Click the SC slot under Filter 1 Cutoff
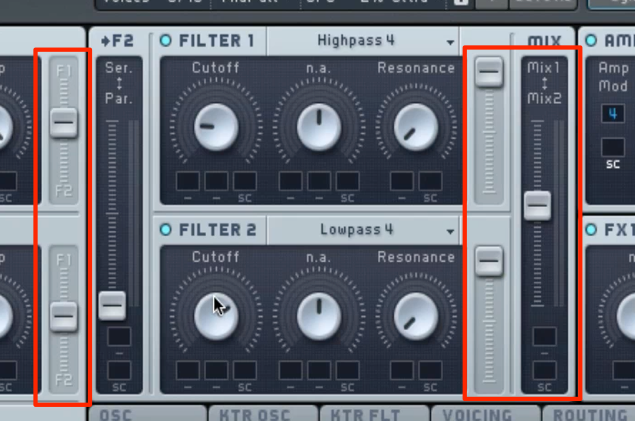 pos(245,181)
